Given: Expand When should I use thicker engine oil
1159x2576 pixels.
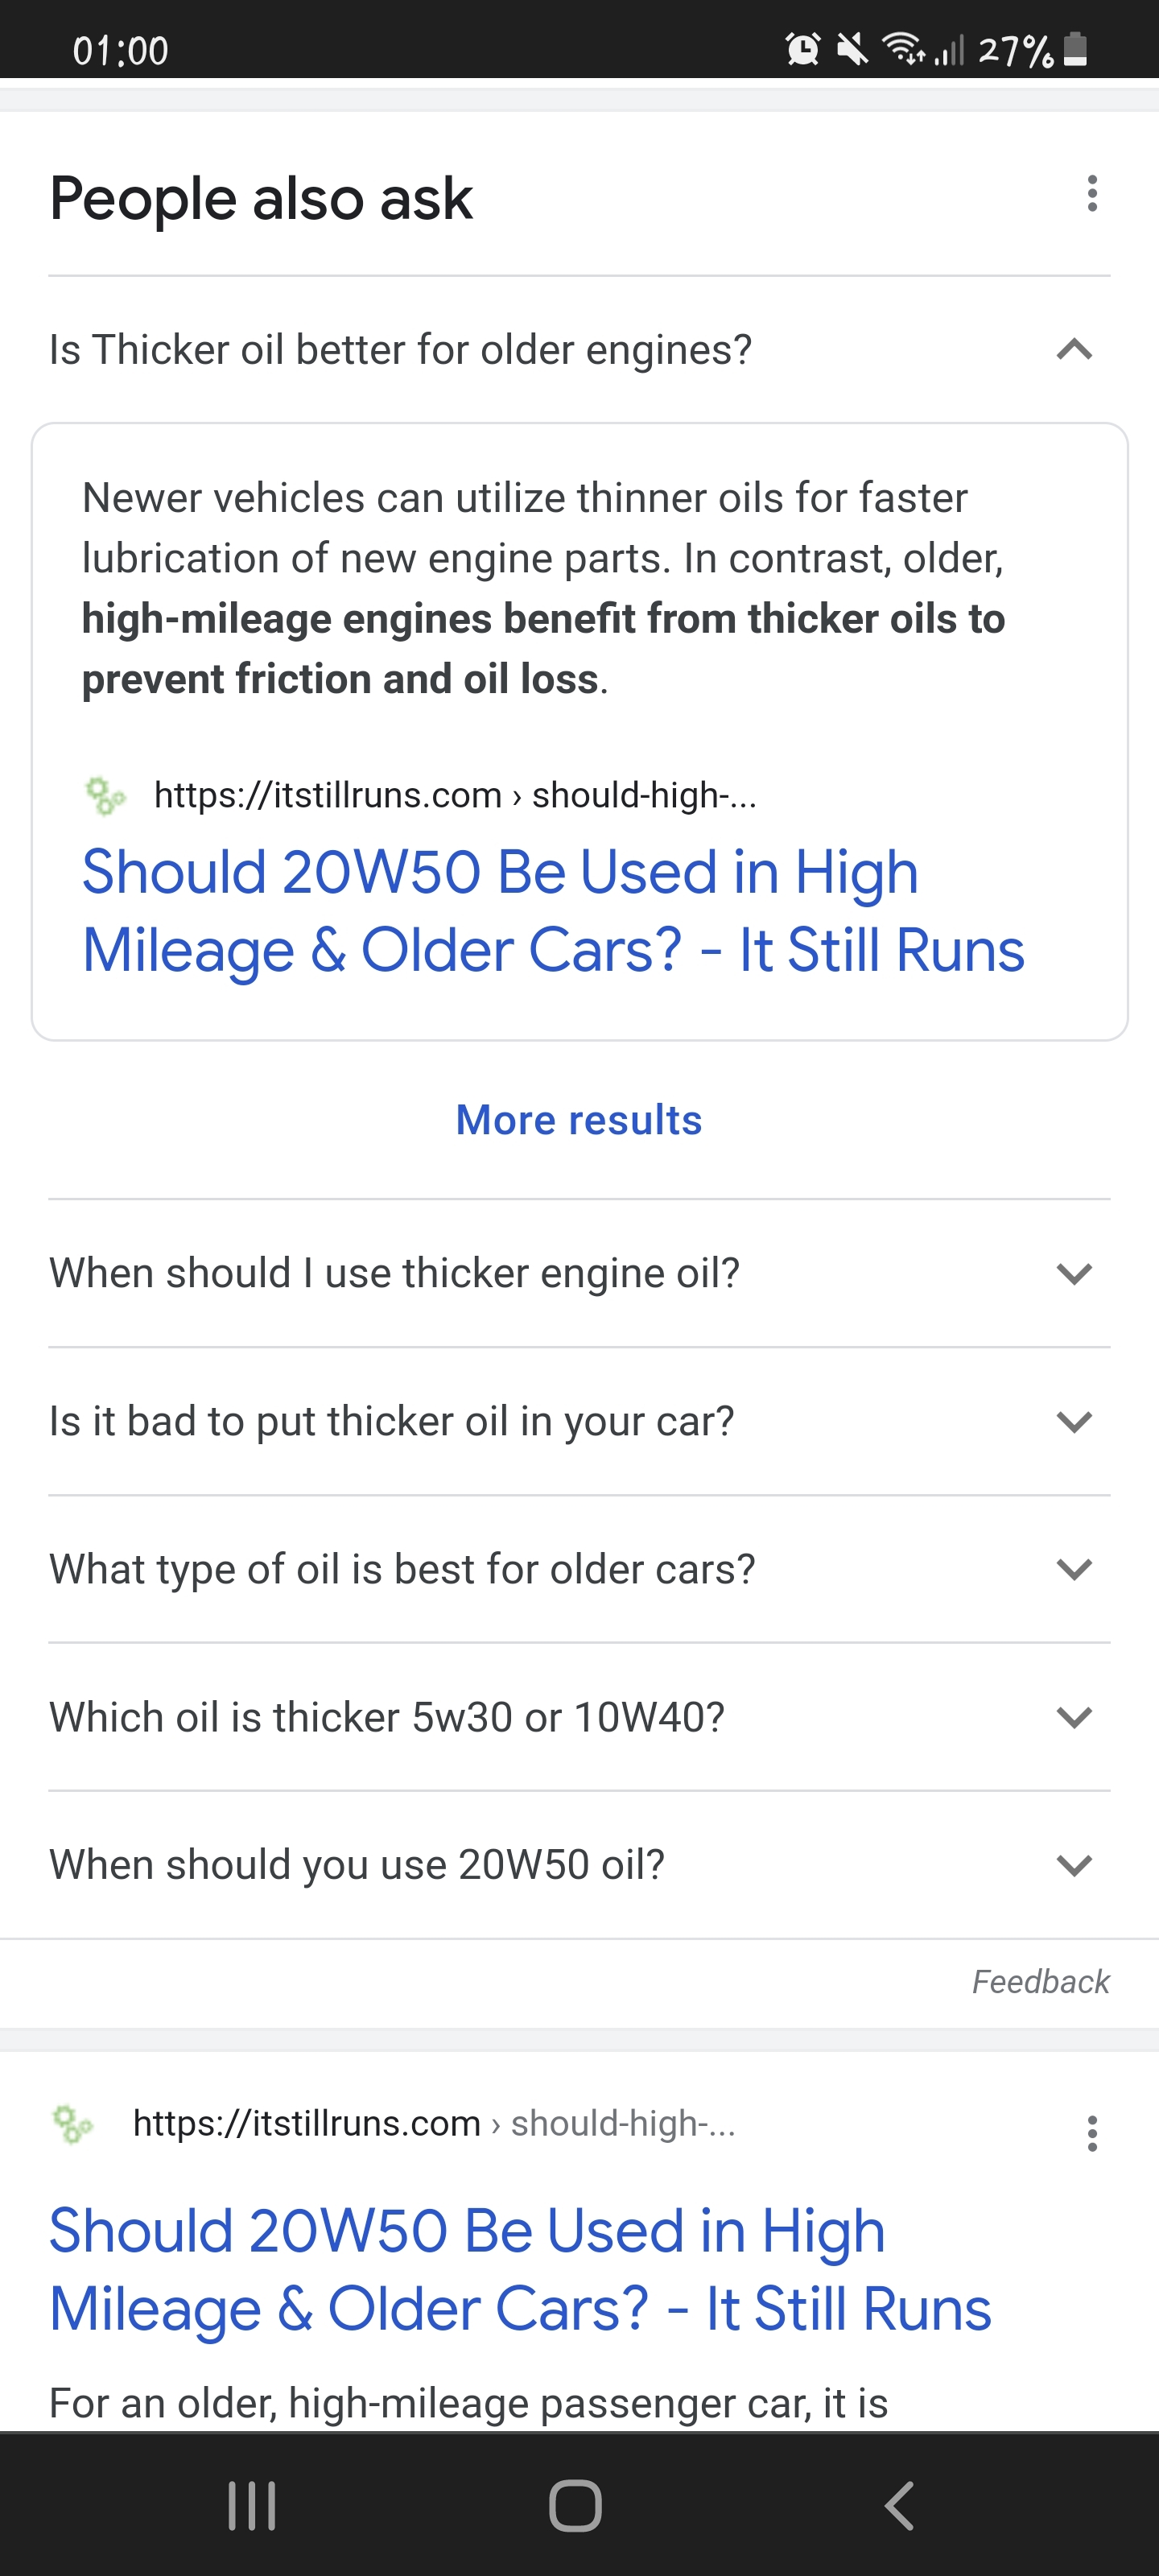Looking at the screenshot, I should [x=579, y=1273].
